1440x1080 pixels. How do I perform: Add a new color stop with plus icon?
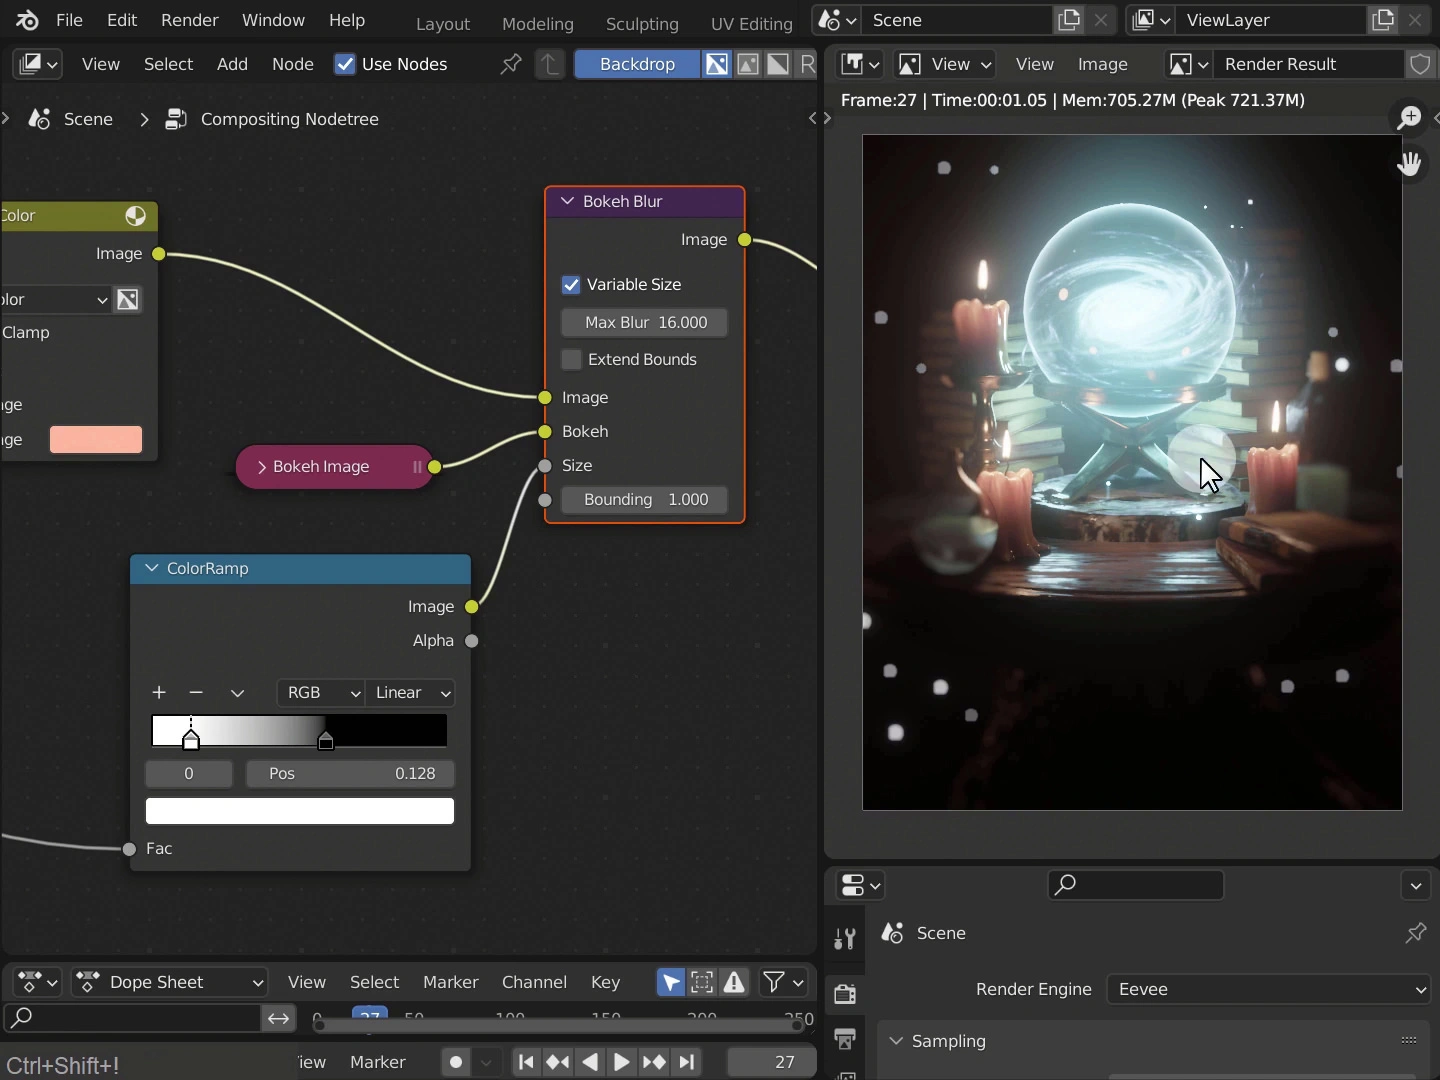tap(159, 693)
